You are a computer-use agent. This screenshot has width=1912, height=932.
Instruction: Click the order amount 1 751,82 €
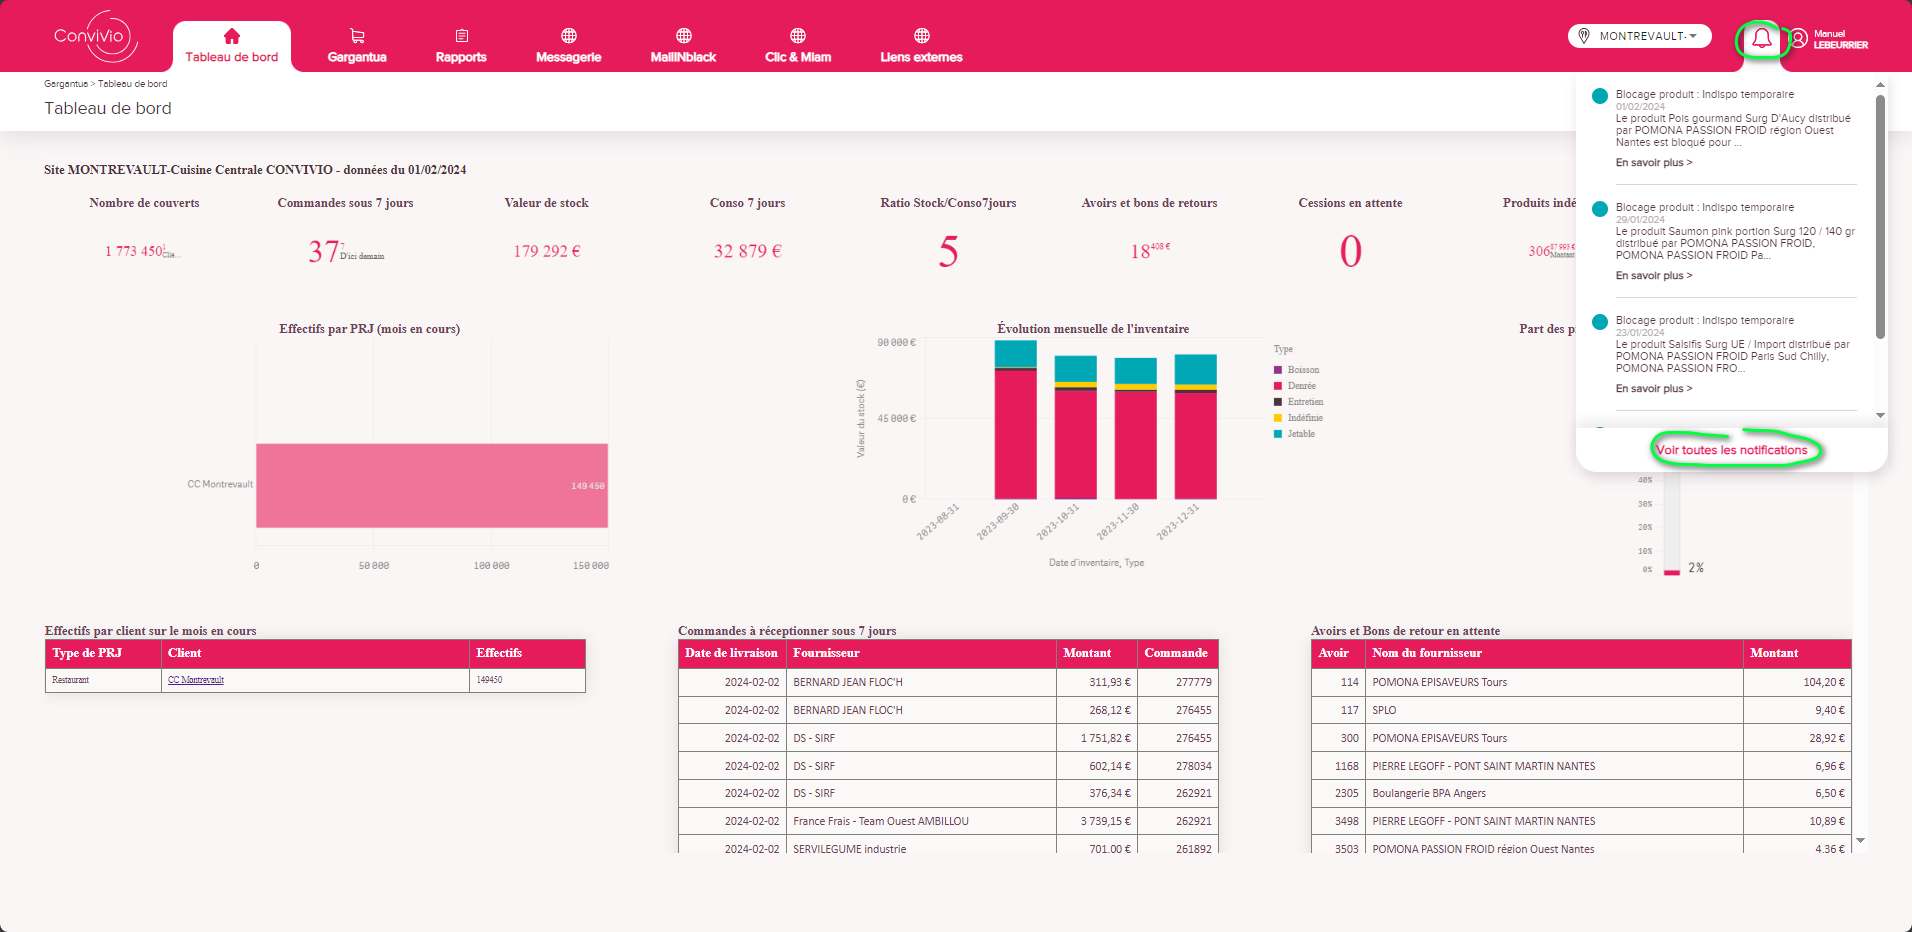tap(1106, 738)
